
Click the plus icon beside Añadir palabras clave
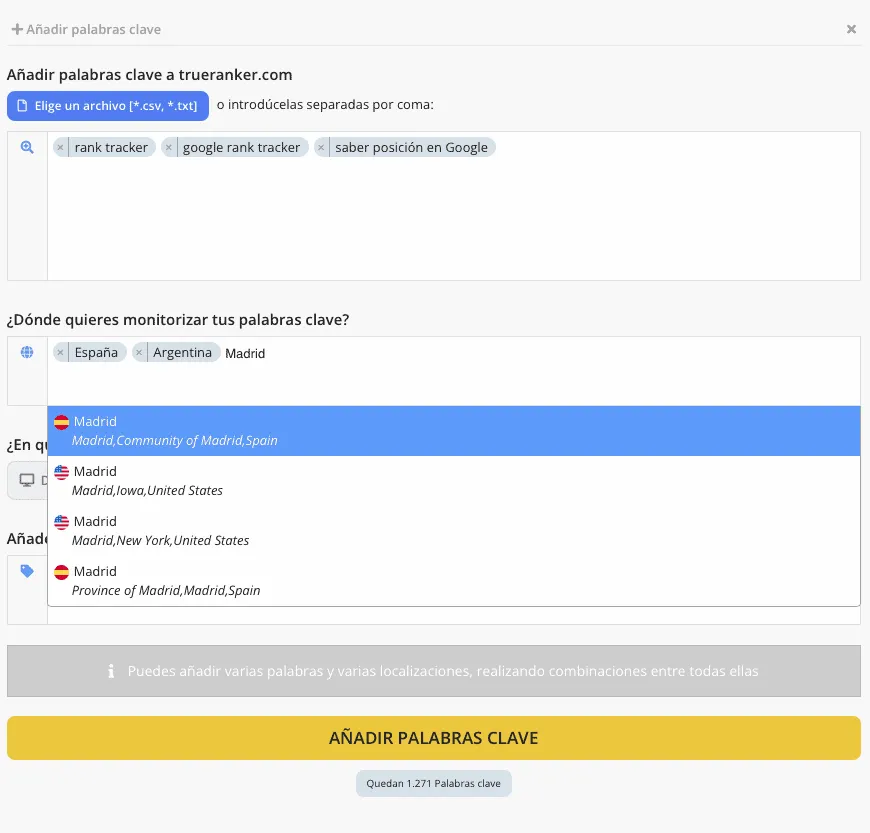click(x=17, y=29)
